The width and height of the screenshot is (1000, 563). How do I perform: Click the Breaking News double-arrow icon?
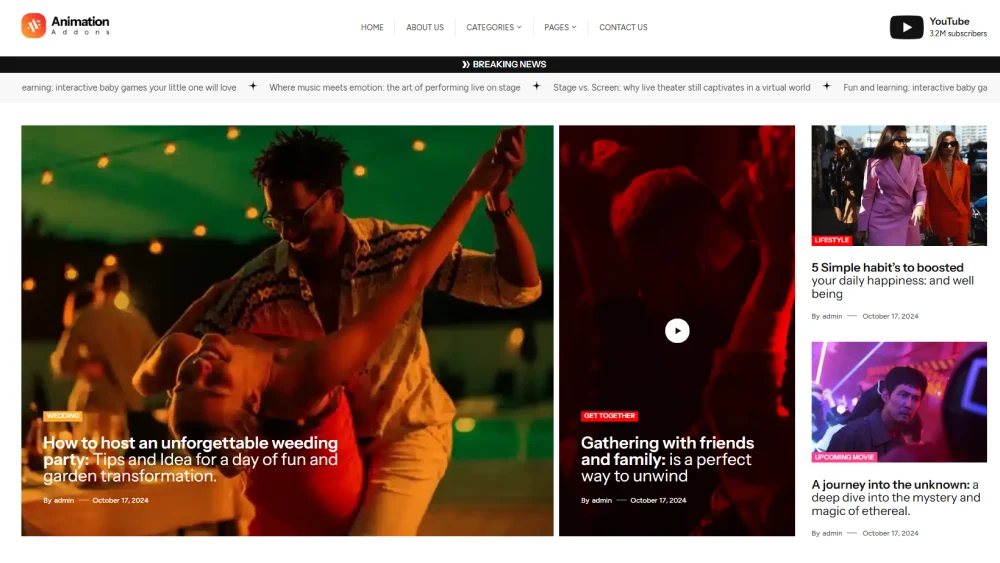point(465,64)
